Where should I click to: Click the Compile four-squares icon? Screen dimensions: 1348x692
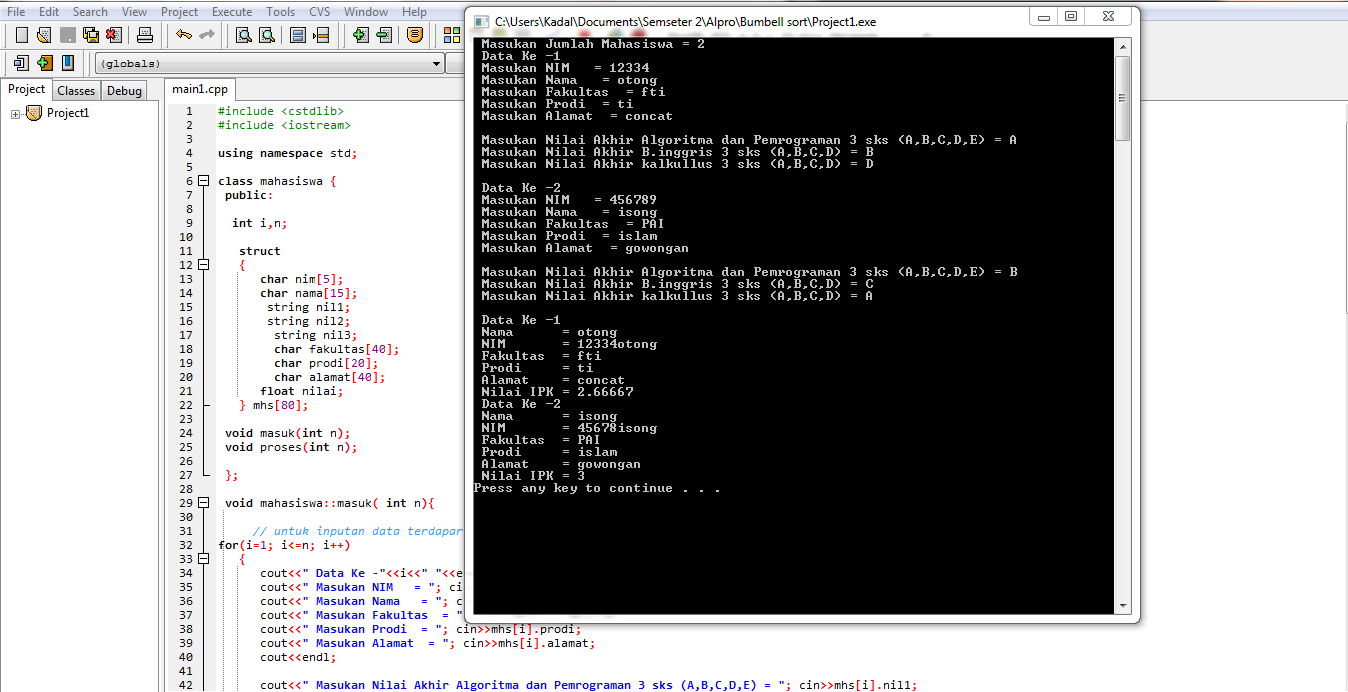451,35
